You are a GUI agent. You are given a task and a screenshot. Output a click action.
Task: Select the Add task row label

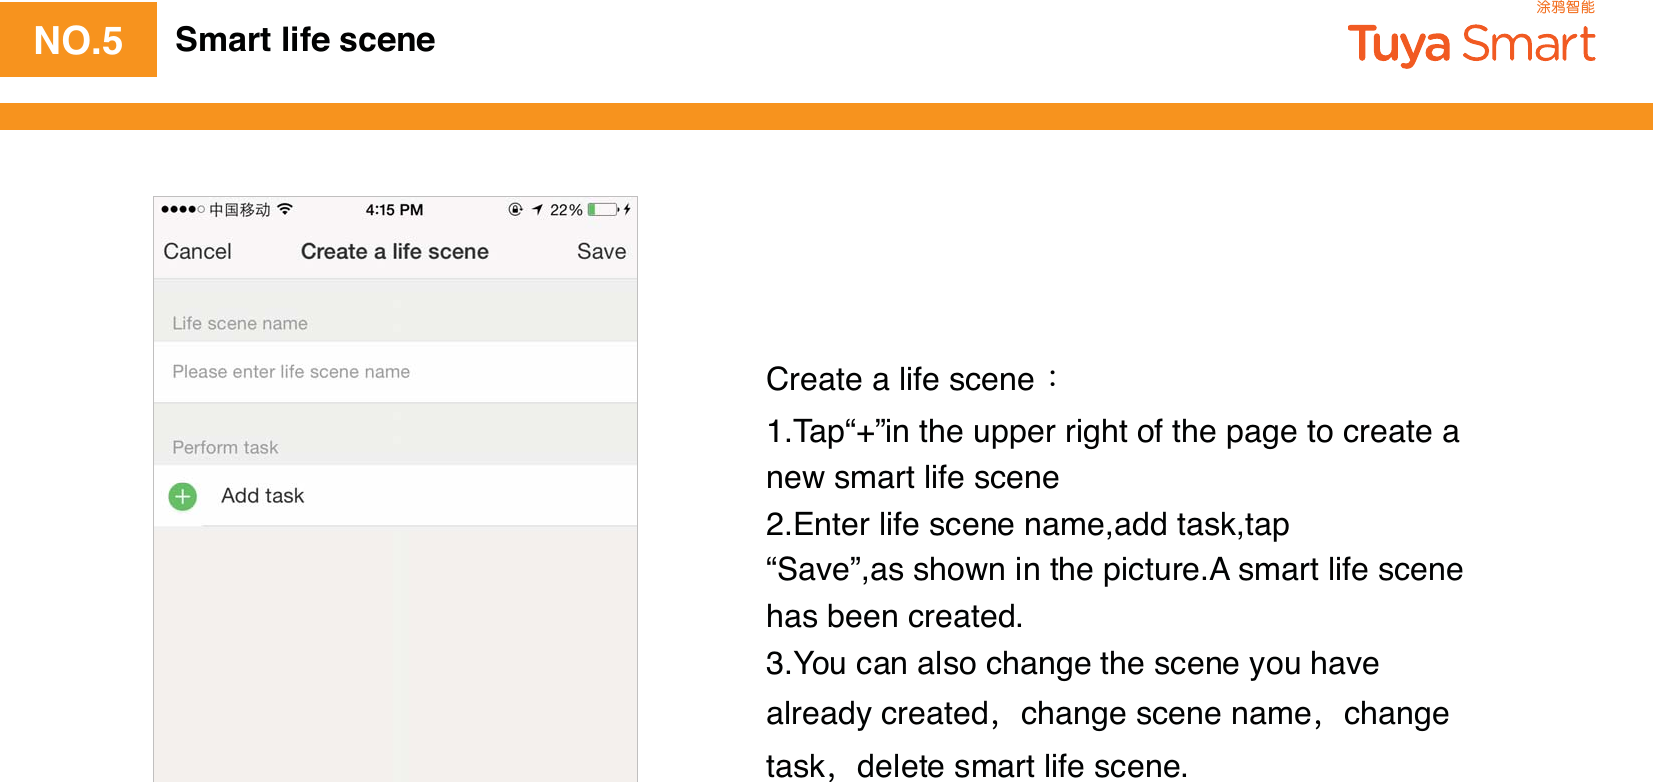pos(262,496)
